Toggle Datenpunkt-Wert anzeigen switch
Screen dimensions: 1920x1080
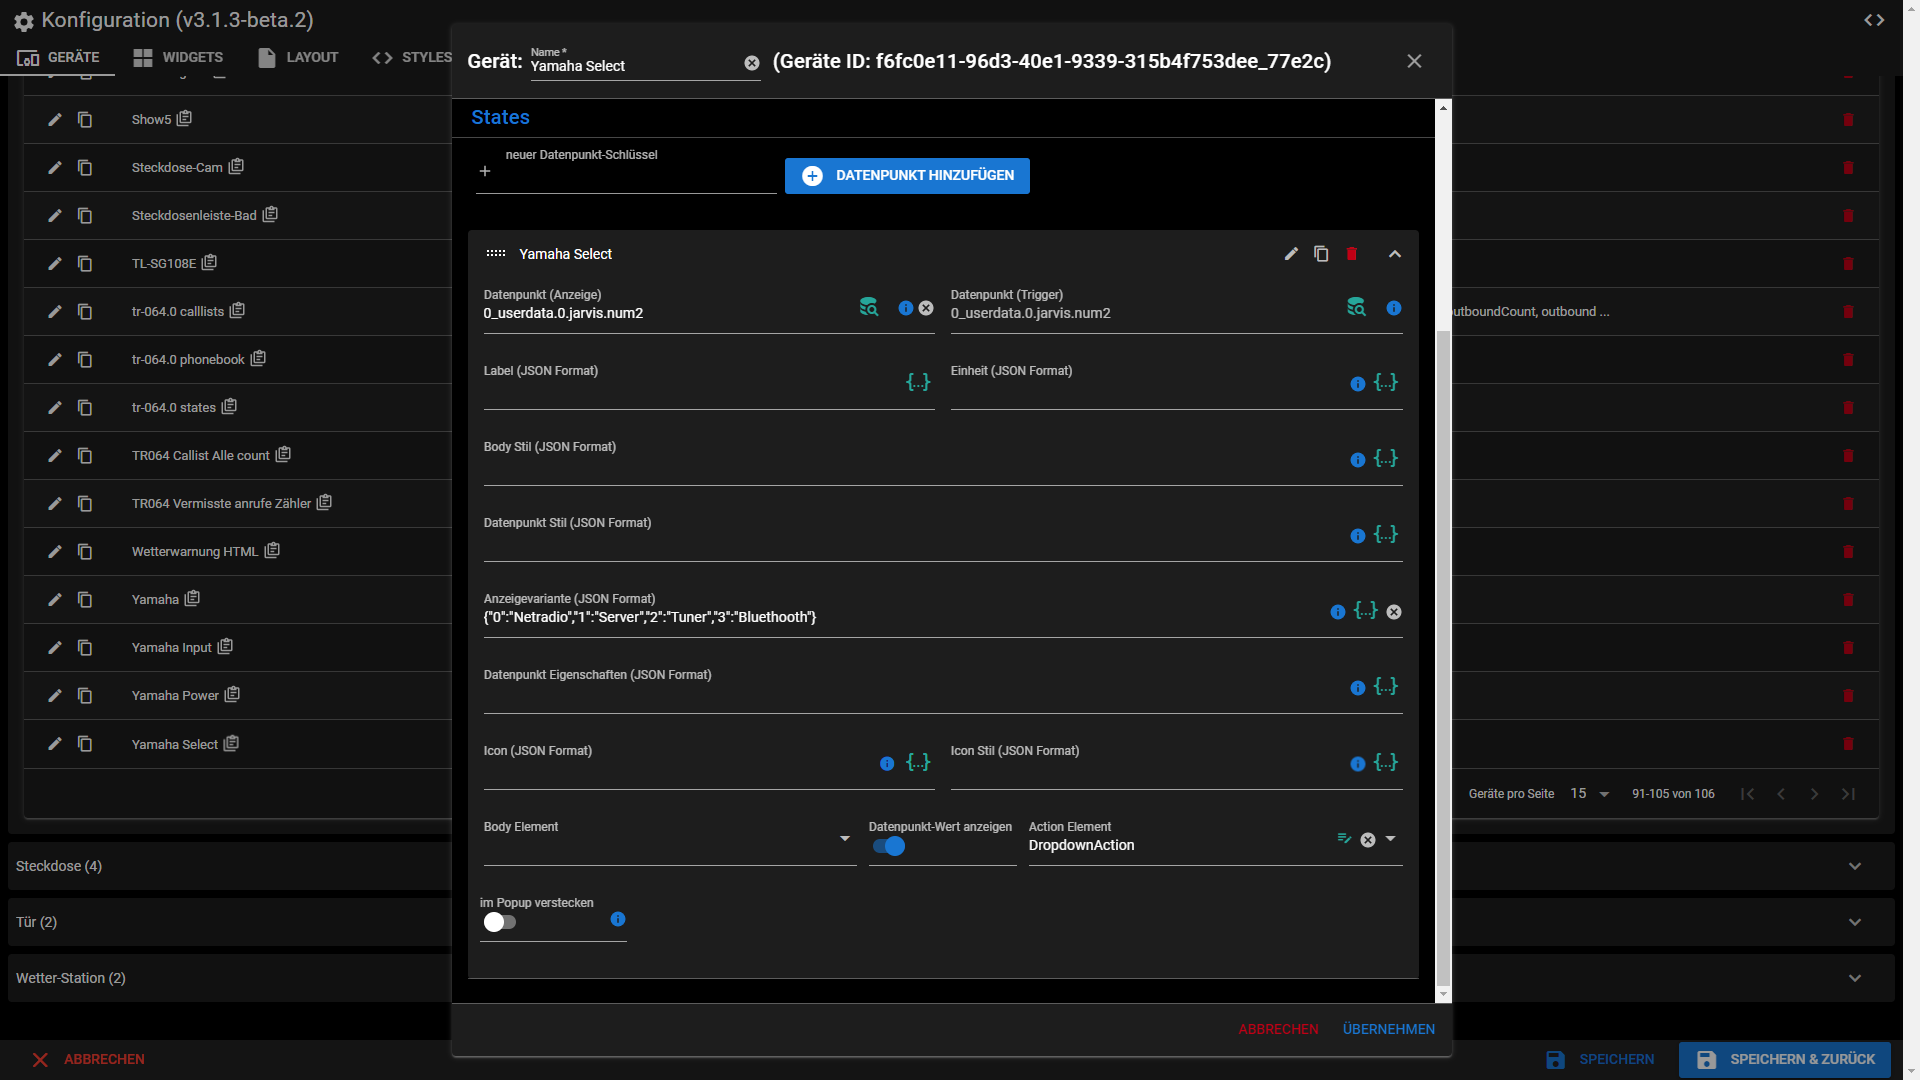point(888,847)
